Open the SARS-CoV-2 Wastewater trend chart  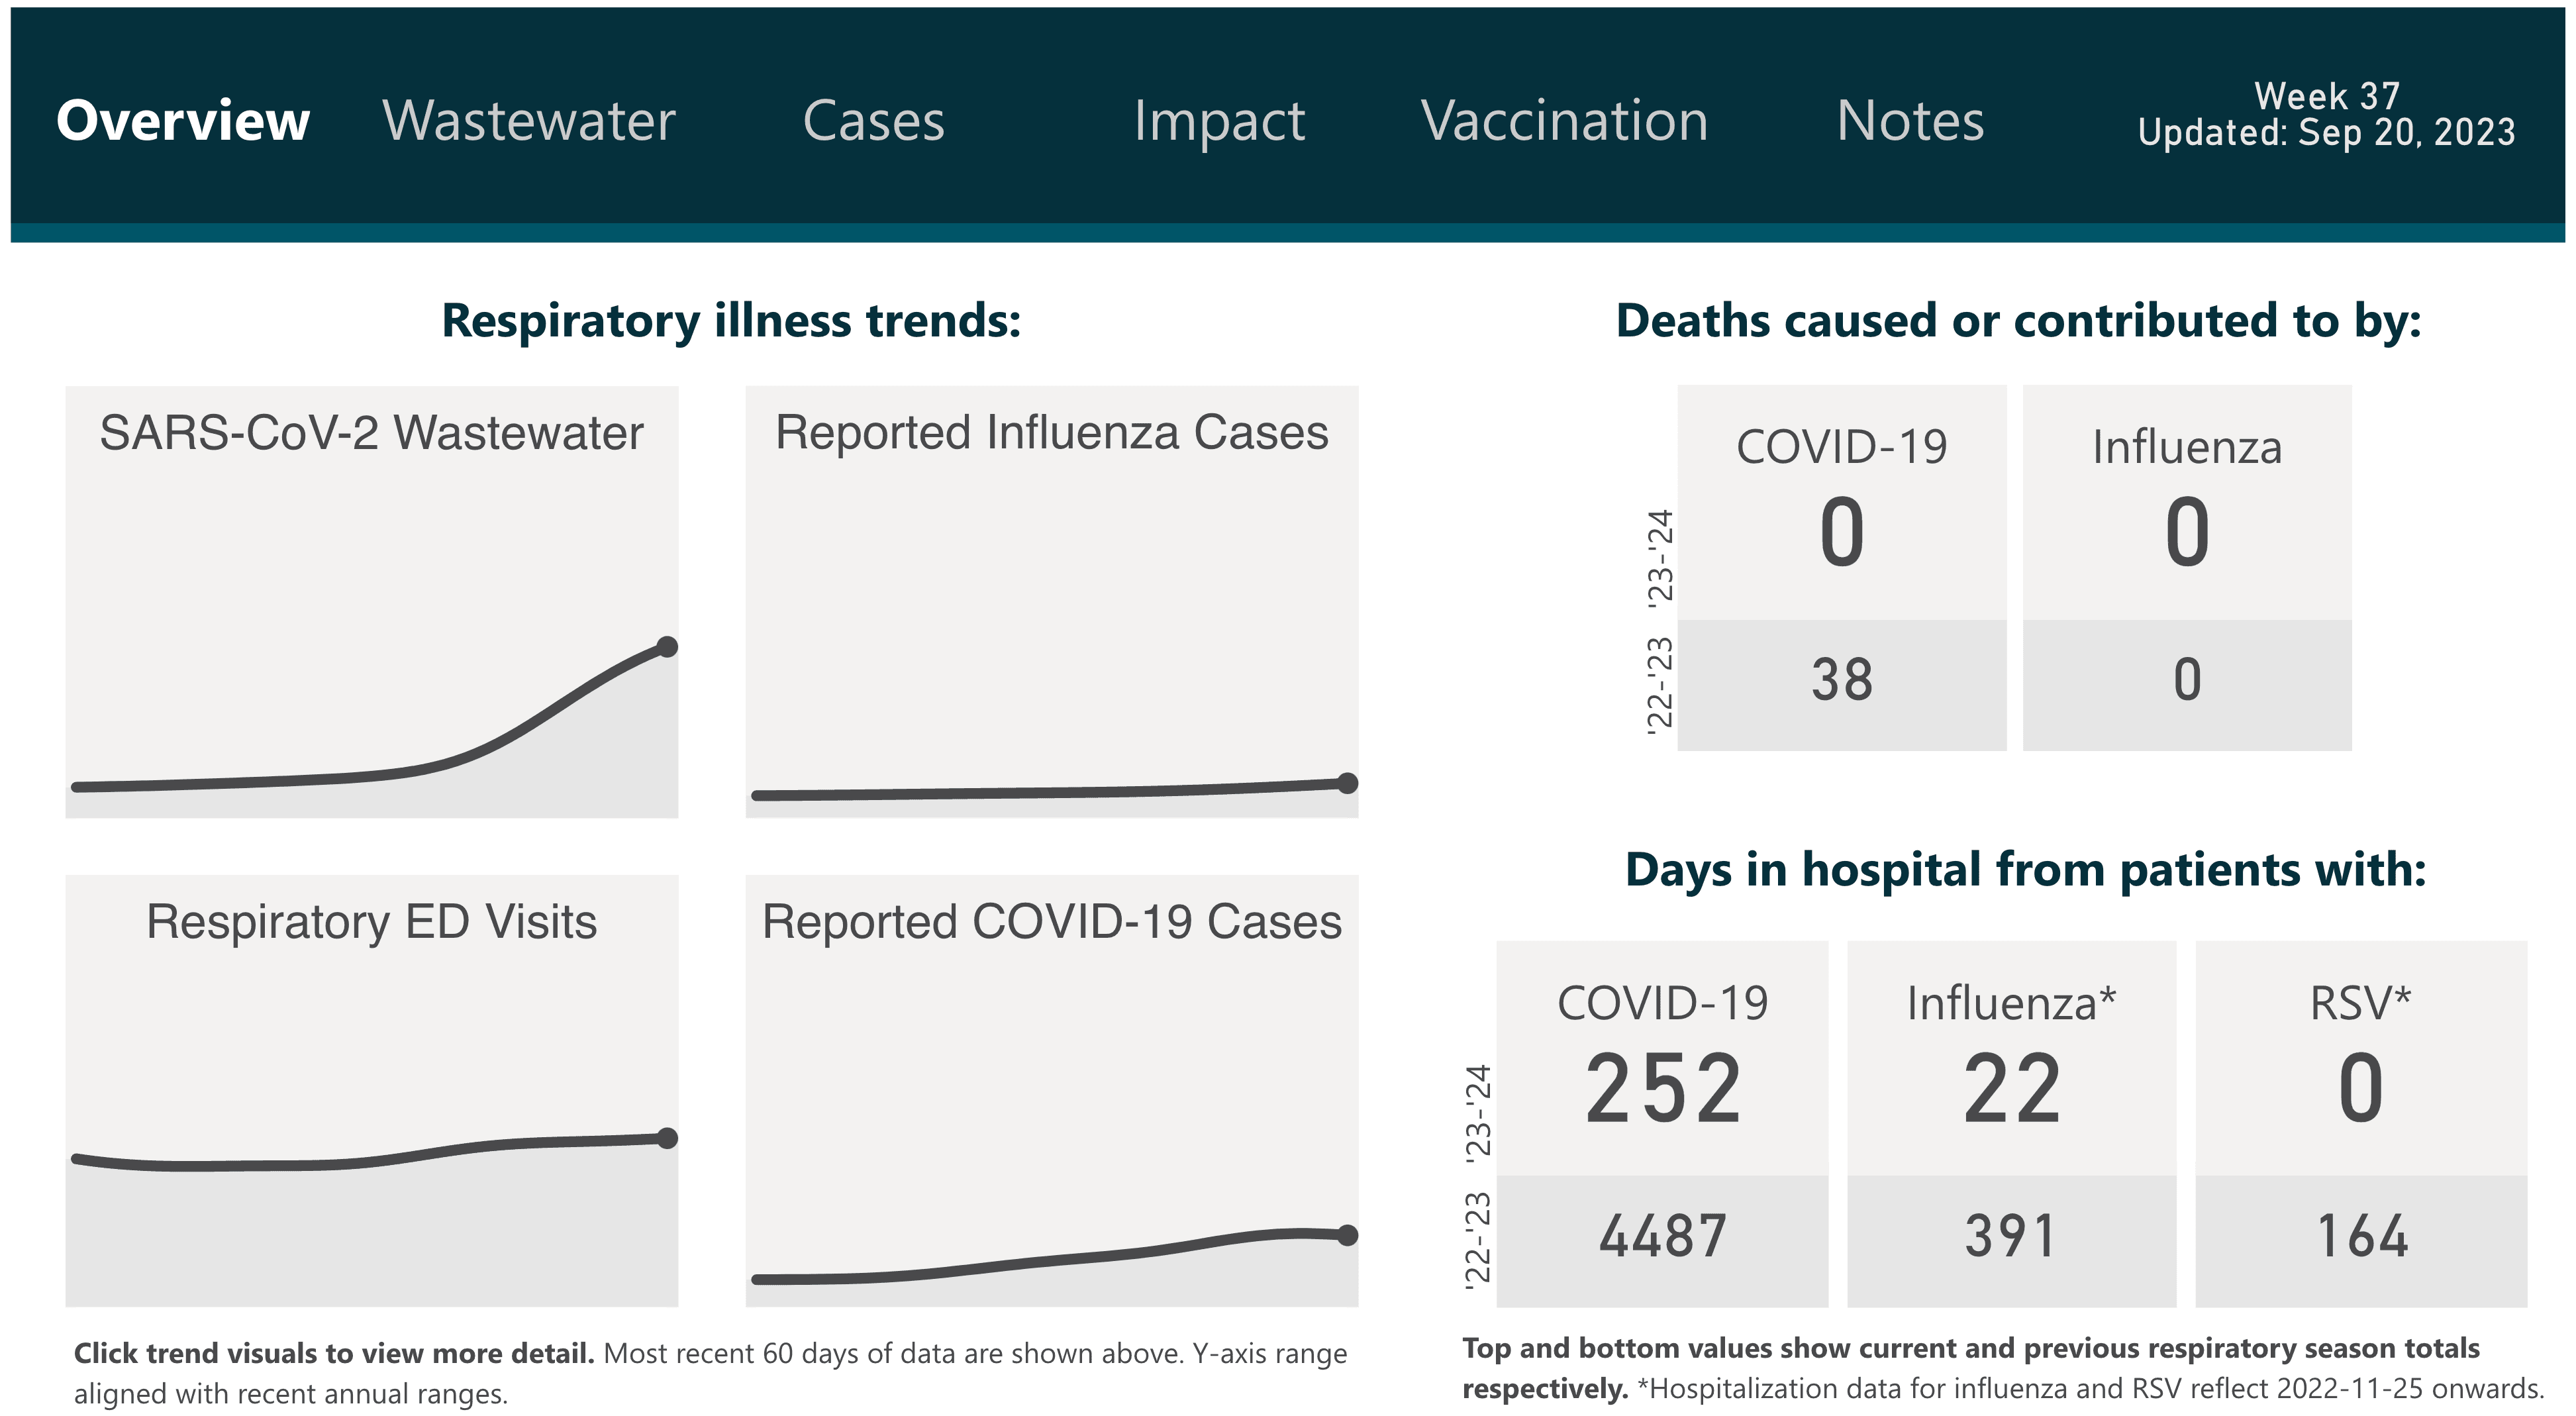coord(371,601)
